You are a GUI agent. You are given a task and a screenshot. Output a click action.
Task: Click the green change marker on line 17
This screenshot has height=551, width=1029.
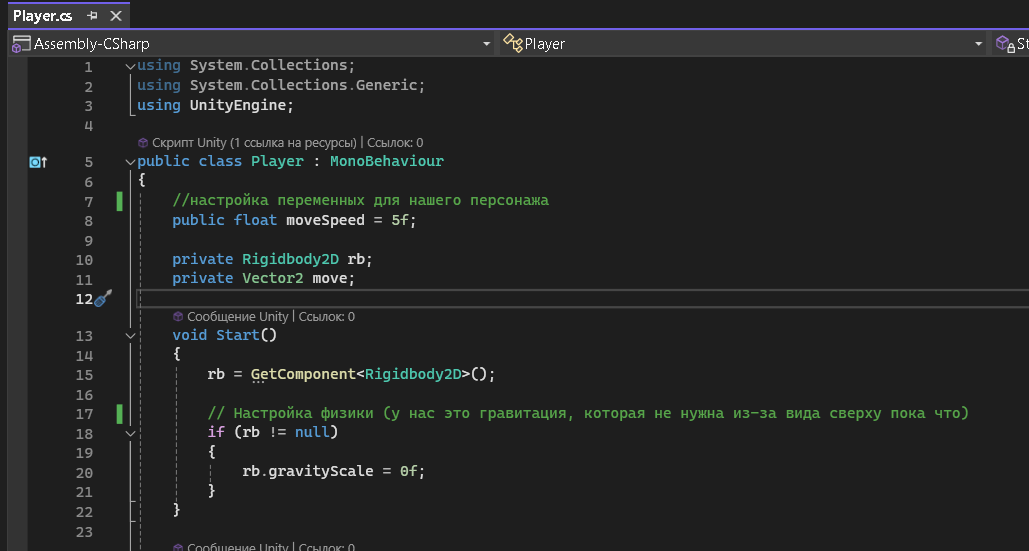[x=119, y=414]
